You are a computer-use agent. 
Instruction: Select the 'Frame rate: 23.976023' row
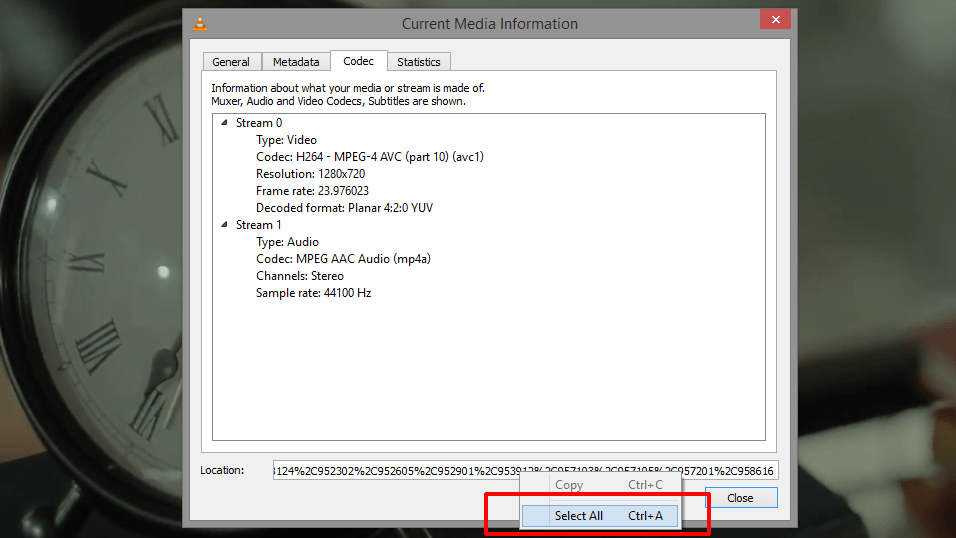[x=312, y=191]
